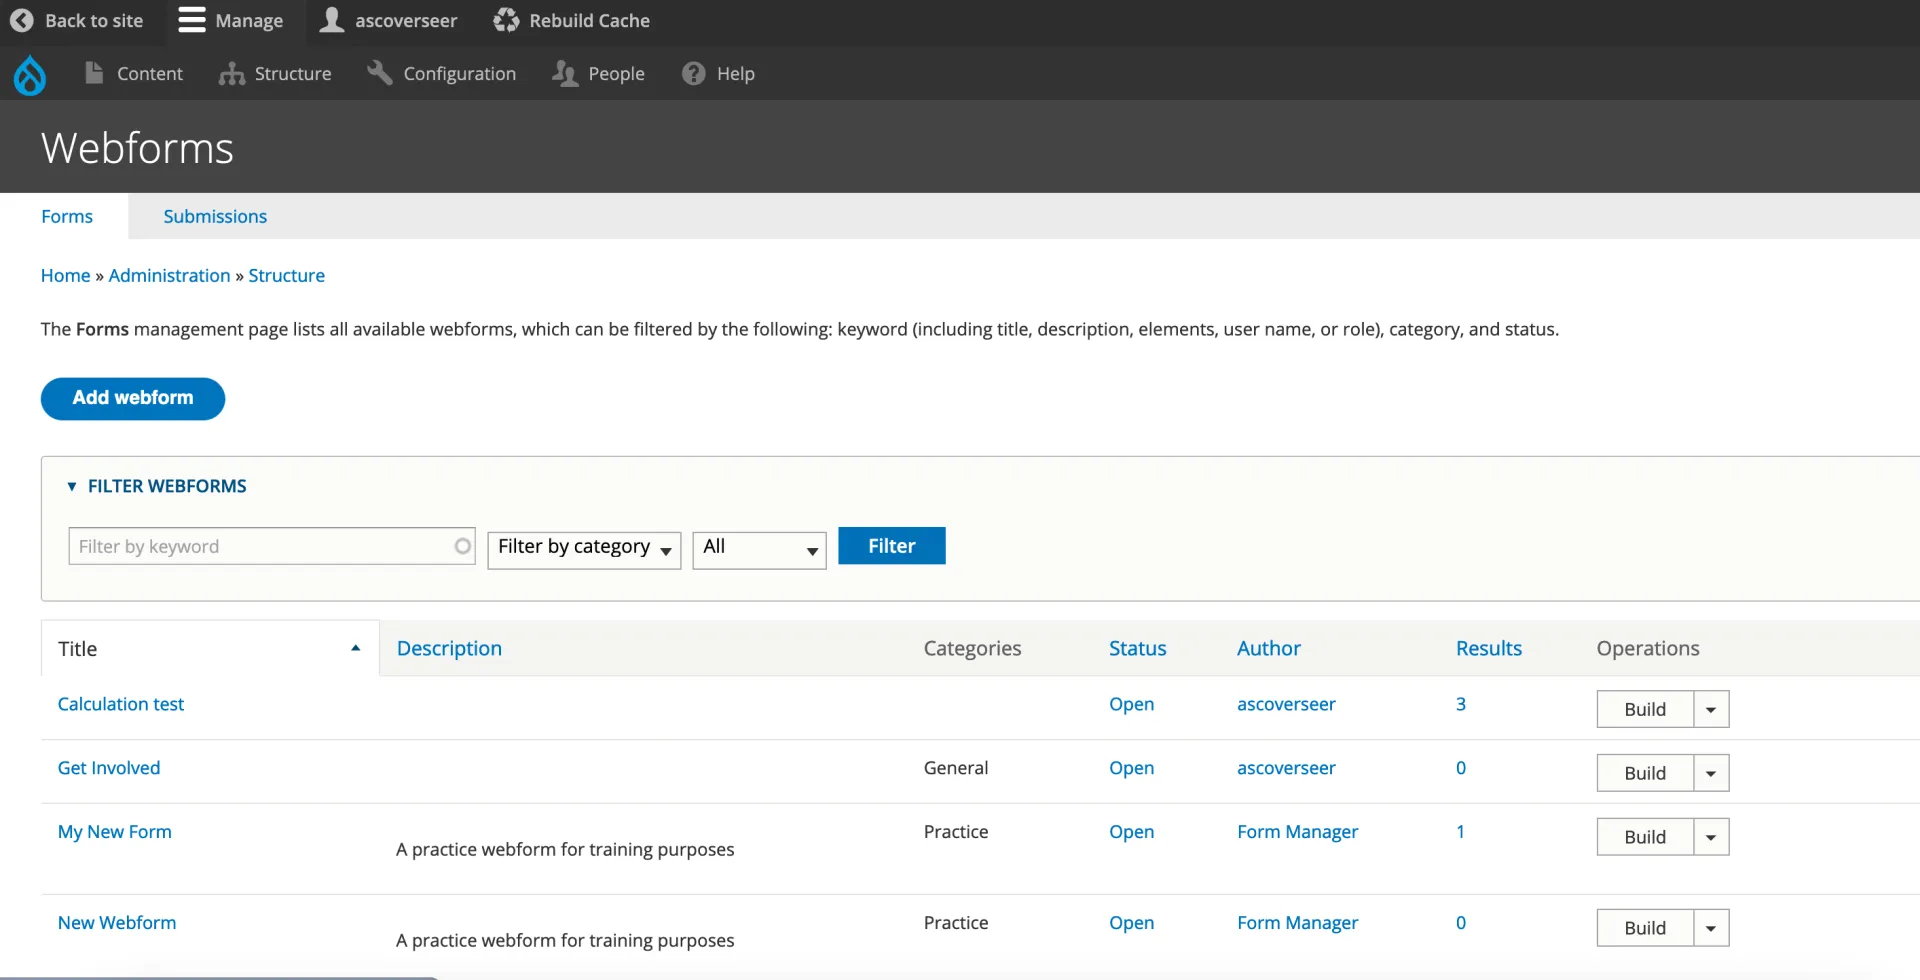
Task: Click the blue Filter button
Action: coord(891,546)
